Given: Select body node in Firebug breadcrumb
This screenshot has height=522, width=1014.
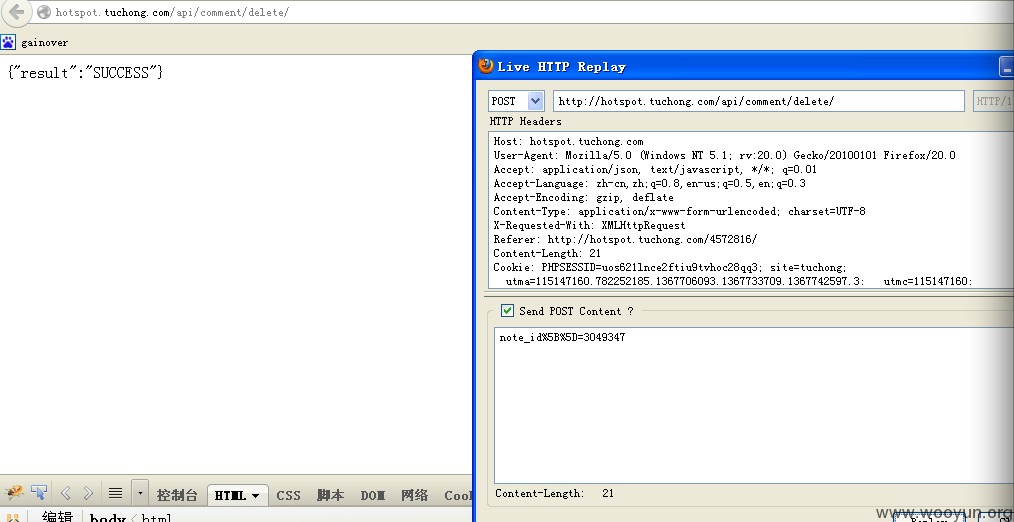Looking at the screenshot, I should coord(107,517).
